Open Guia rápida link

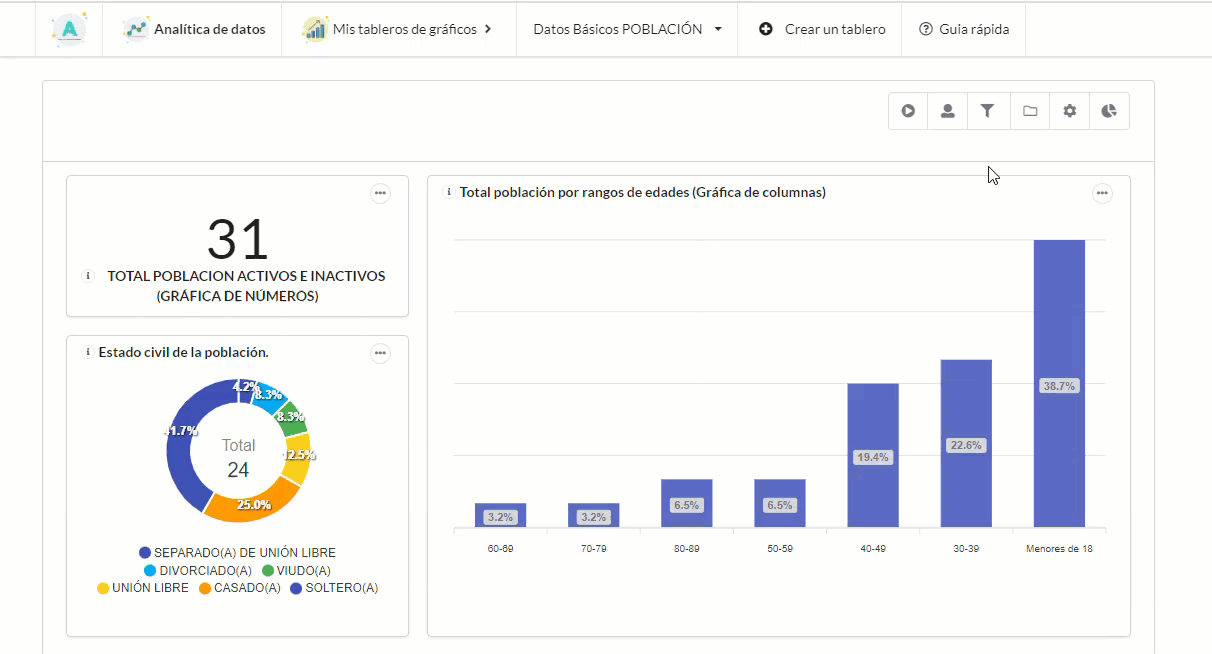point(963,29)
